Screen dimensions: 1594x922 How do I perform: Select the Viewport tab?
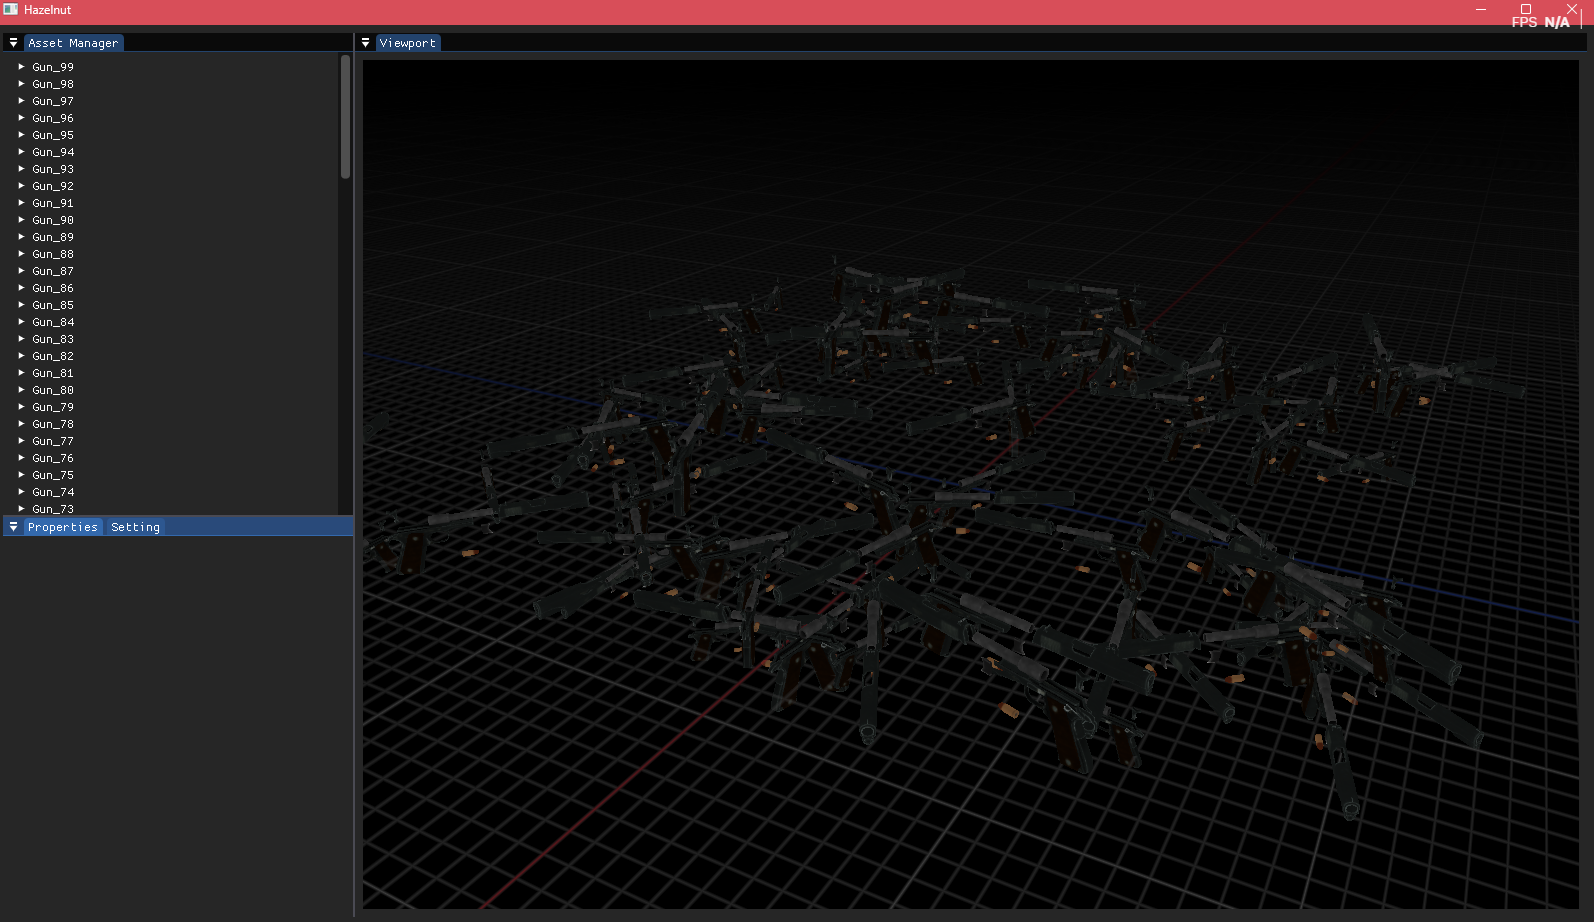408,43
